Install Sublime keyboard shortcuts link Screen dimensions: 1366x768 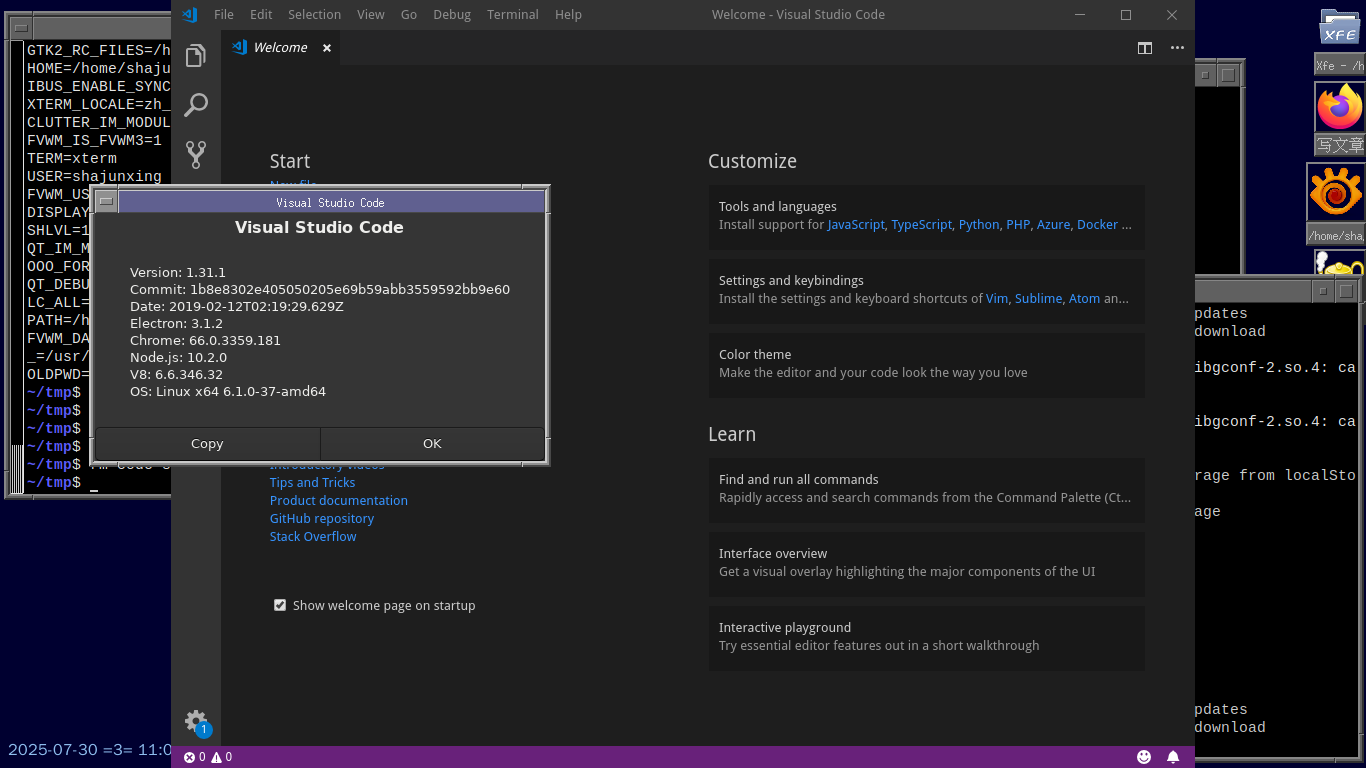click(x=1038, y=299)
